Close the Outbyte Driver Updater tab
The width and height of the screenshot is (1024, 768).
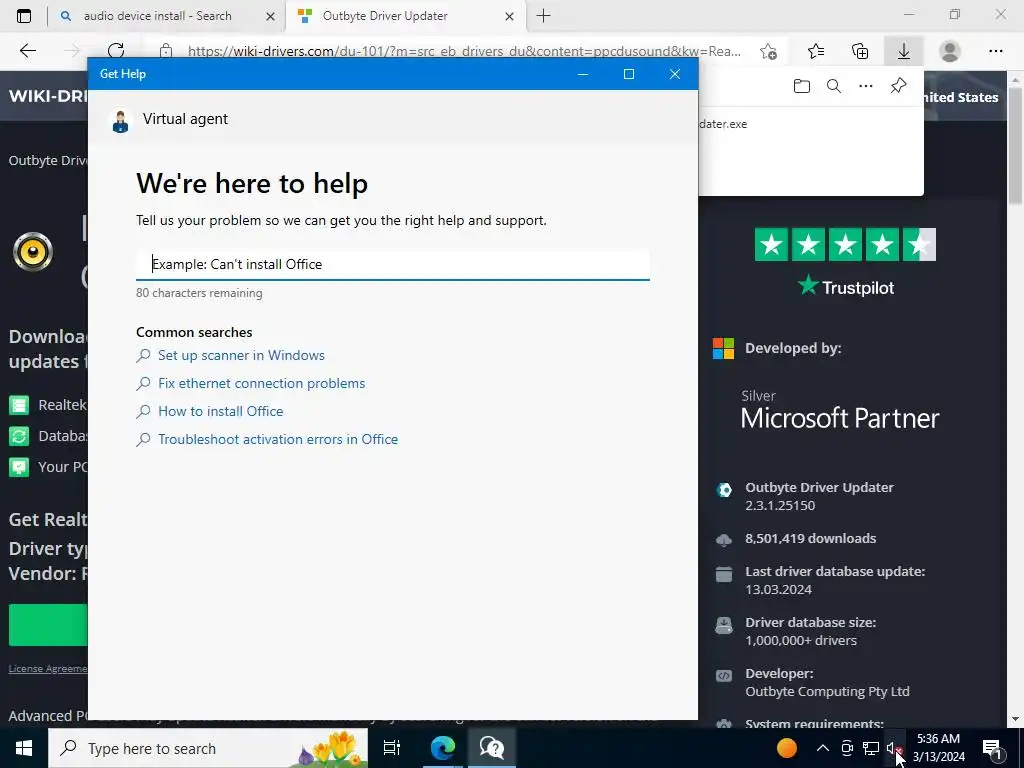pyautogui.click(x=509, y=16)
